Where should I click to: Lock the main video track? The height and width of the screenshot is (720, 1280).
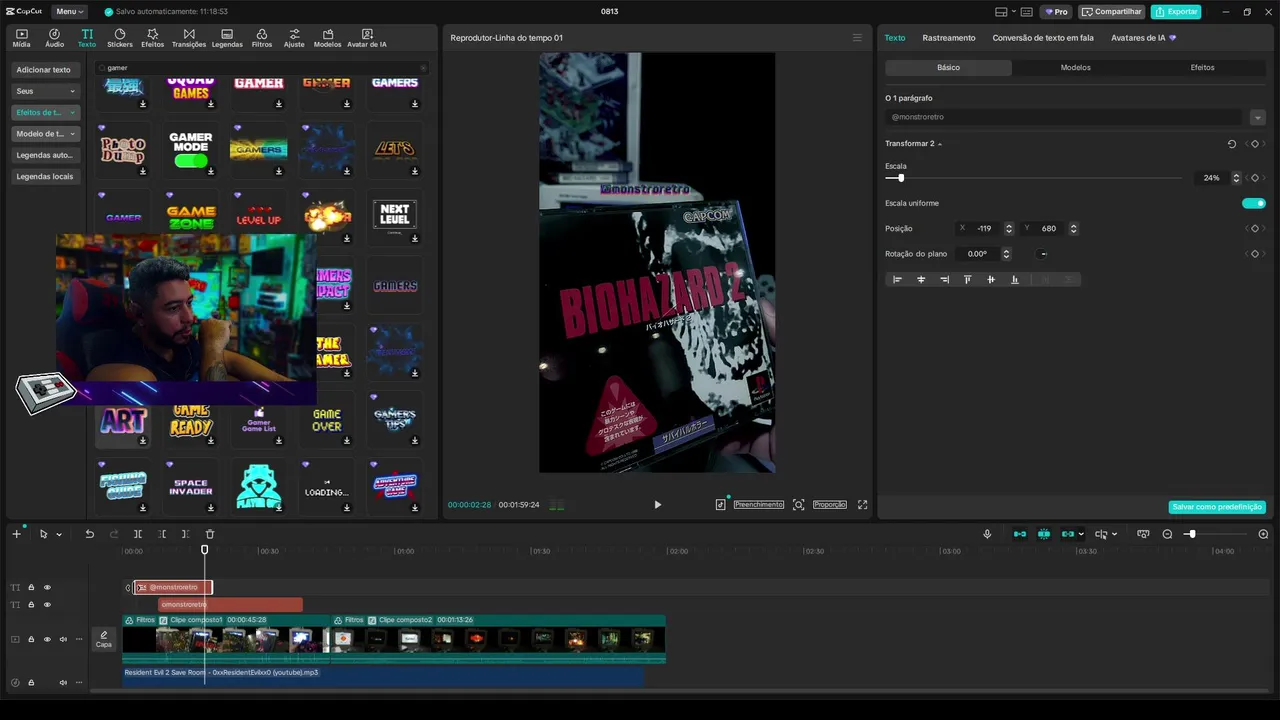31,639
